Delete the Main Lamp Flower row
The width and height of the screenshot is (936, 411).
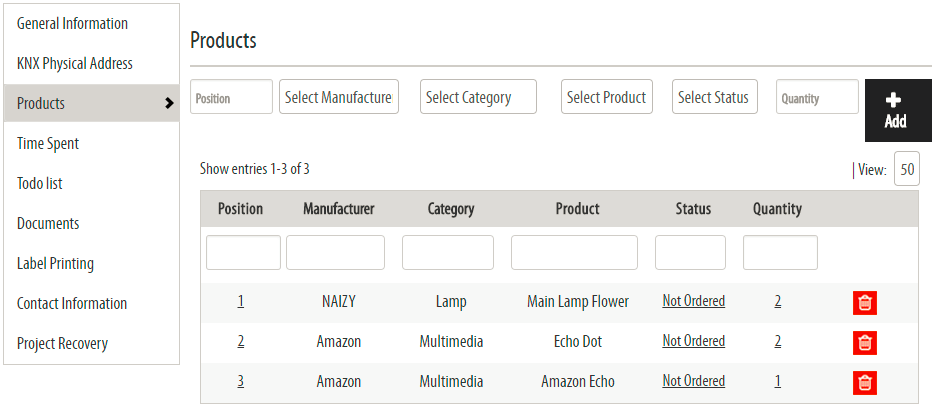tap(865, 303)
